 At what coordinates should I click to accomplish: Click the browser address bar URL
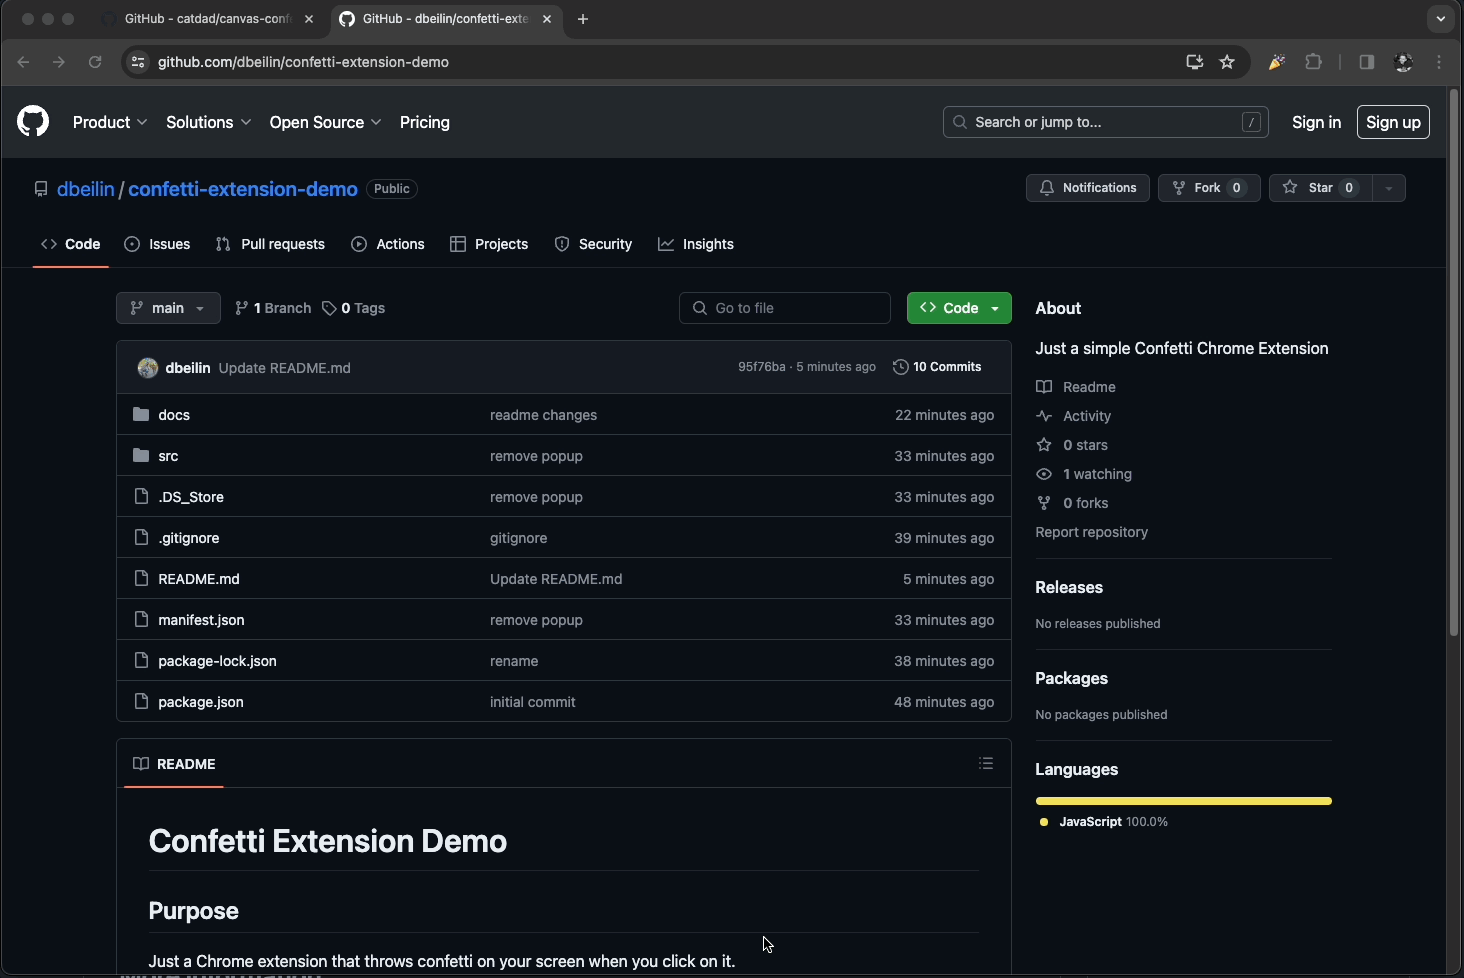coord(303,62)
